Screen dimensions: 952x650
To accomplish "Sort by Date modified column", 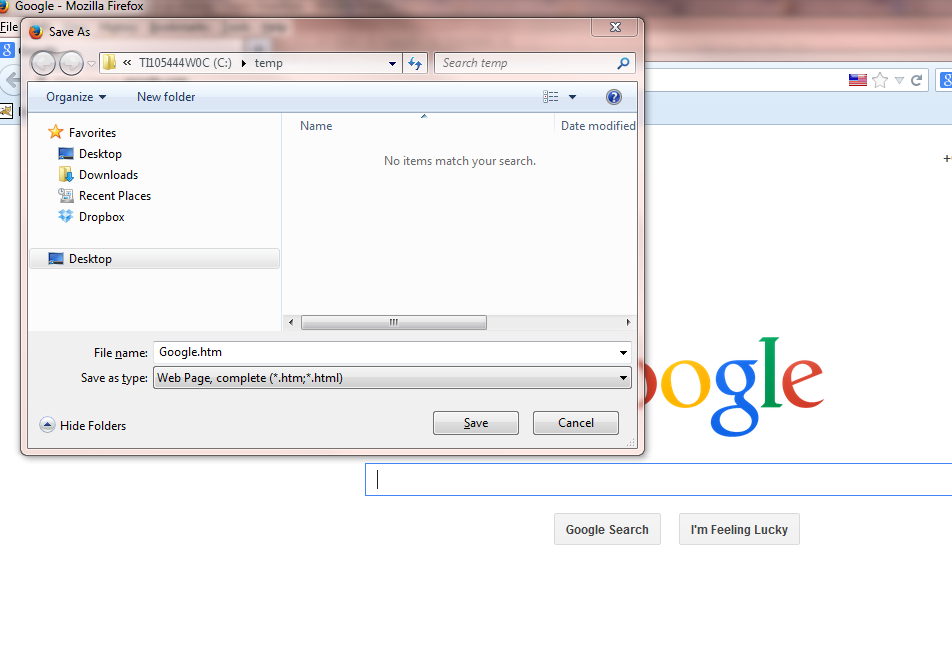I will [597, 126].
